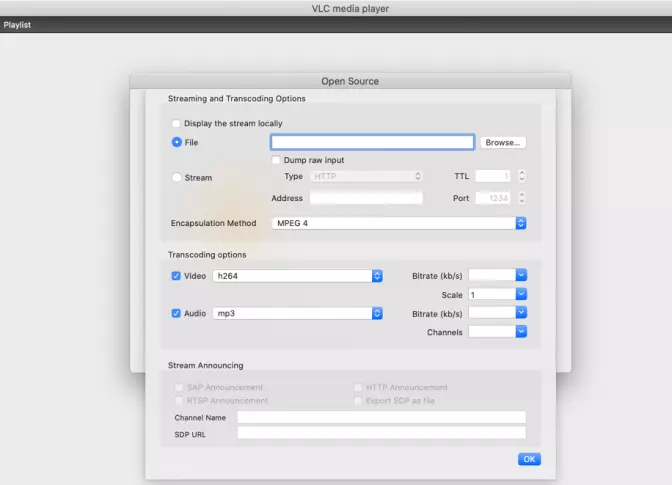This screenshot has width=672, height=485.
Task: Click the TTL value field
Action: click(x=493, y=176)
